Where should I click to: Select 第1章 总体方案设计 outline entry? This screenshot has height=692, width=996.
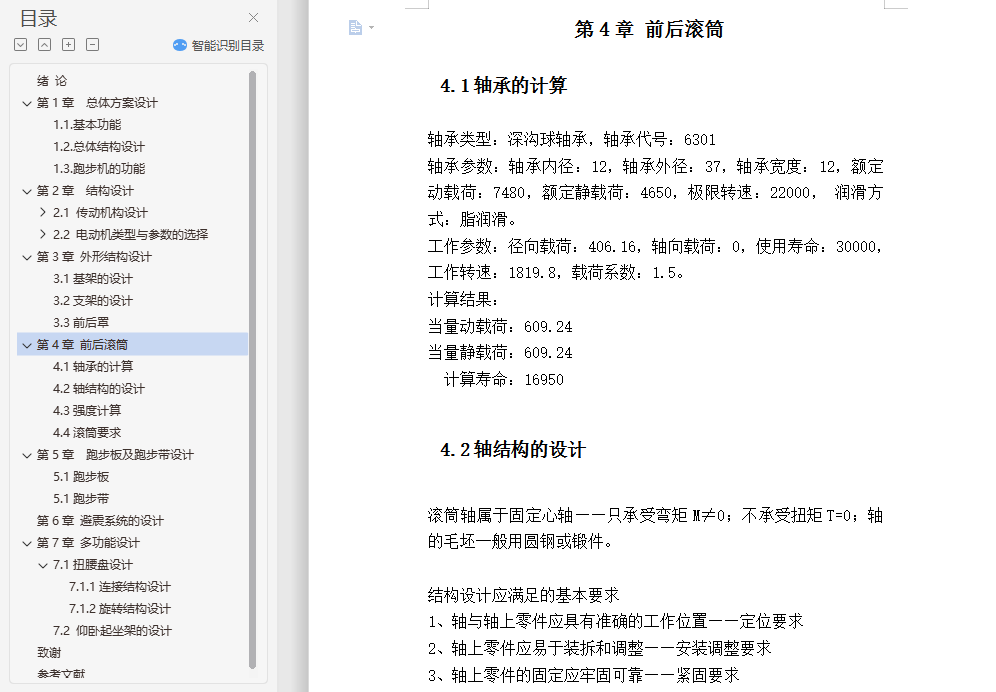point(97,103)
